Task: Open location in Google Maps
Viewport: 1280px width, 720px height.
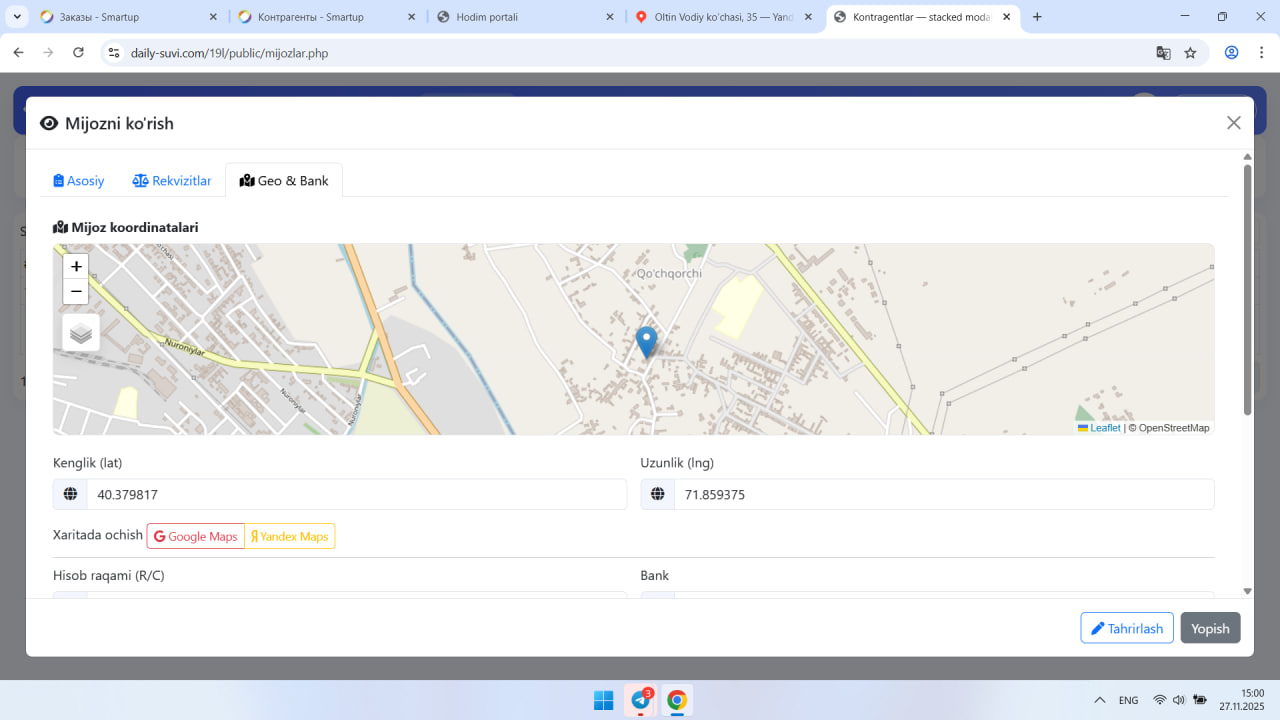Action: 196,537
